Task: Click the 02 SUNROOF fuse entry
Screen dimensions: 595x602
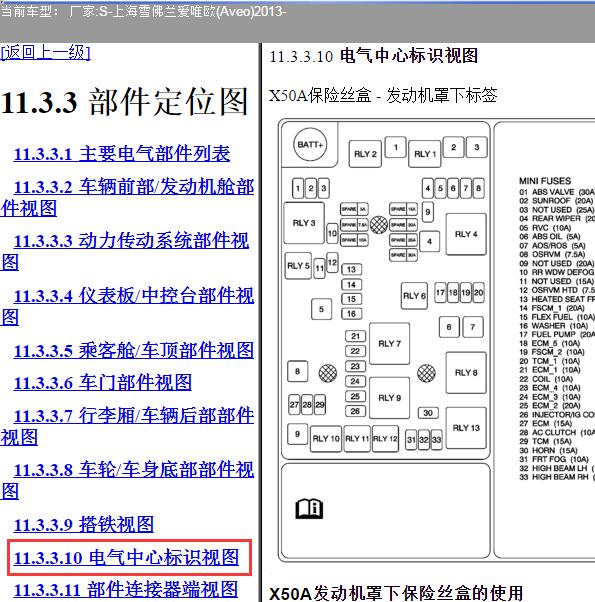Action: tap(556, 201)
